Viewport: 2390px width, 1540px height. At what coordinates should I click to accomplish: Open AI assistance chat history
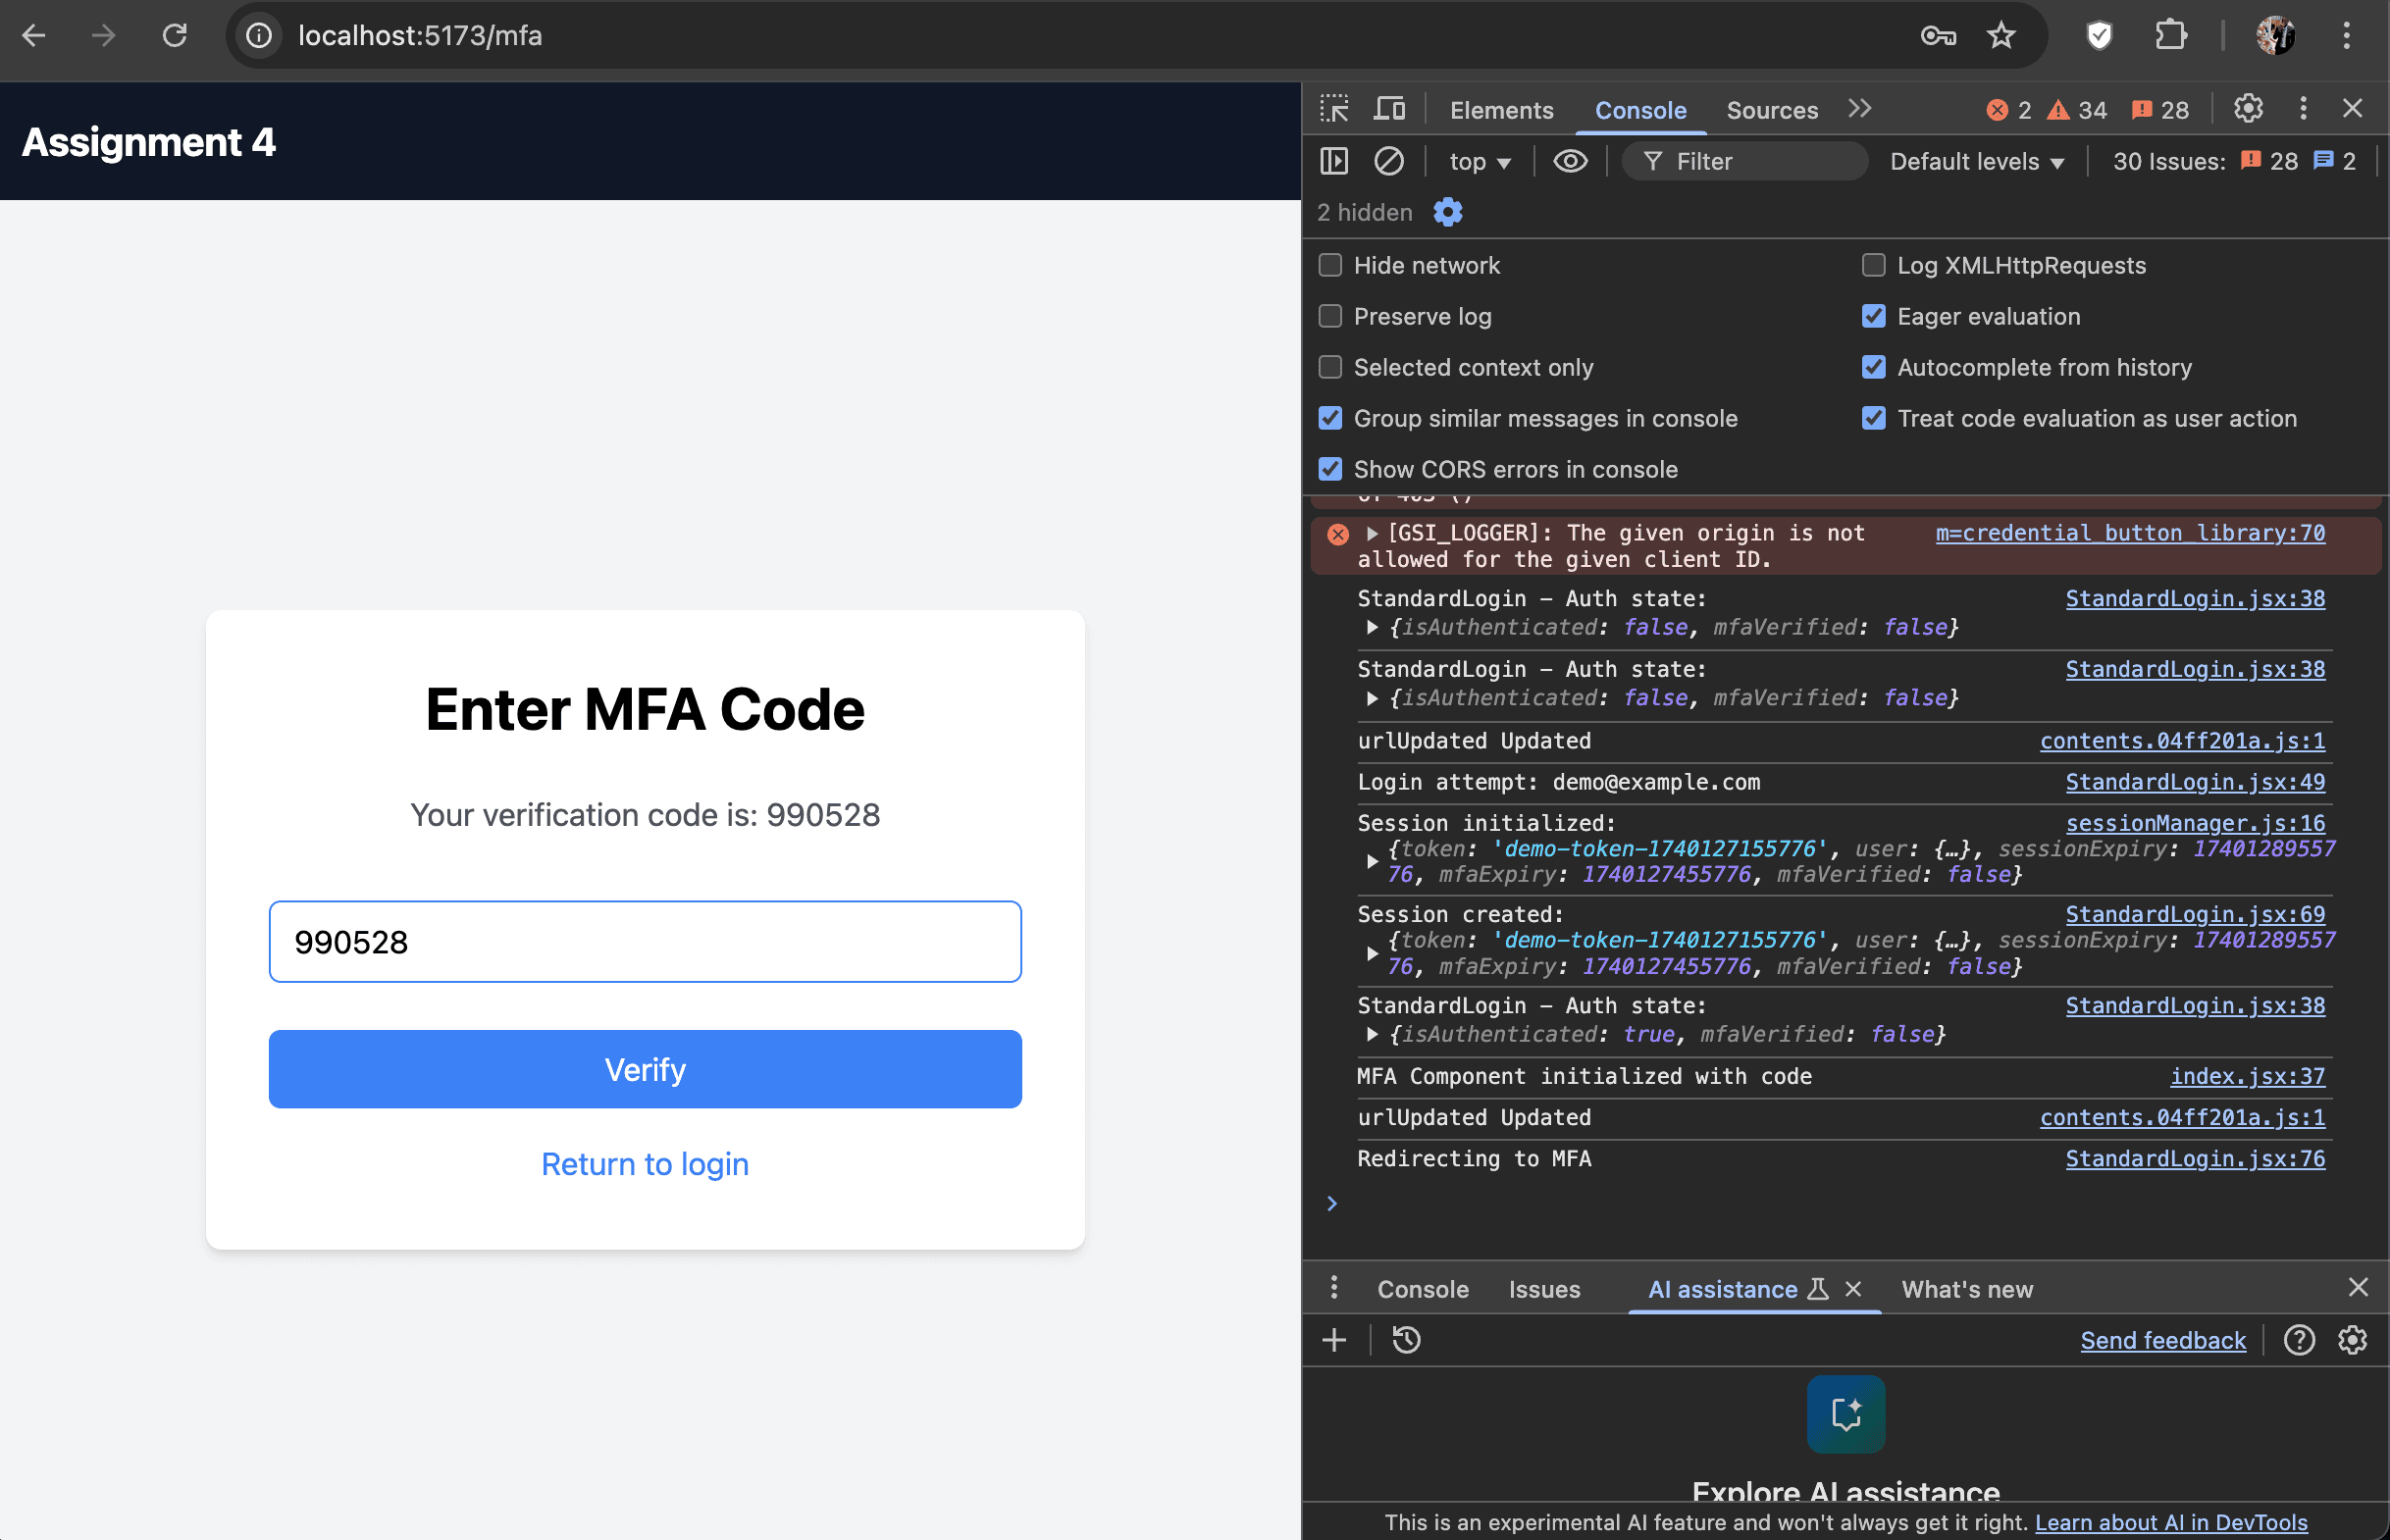pos(1406,1340)
